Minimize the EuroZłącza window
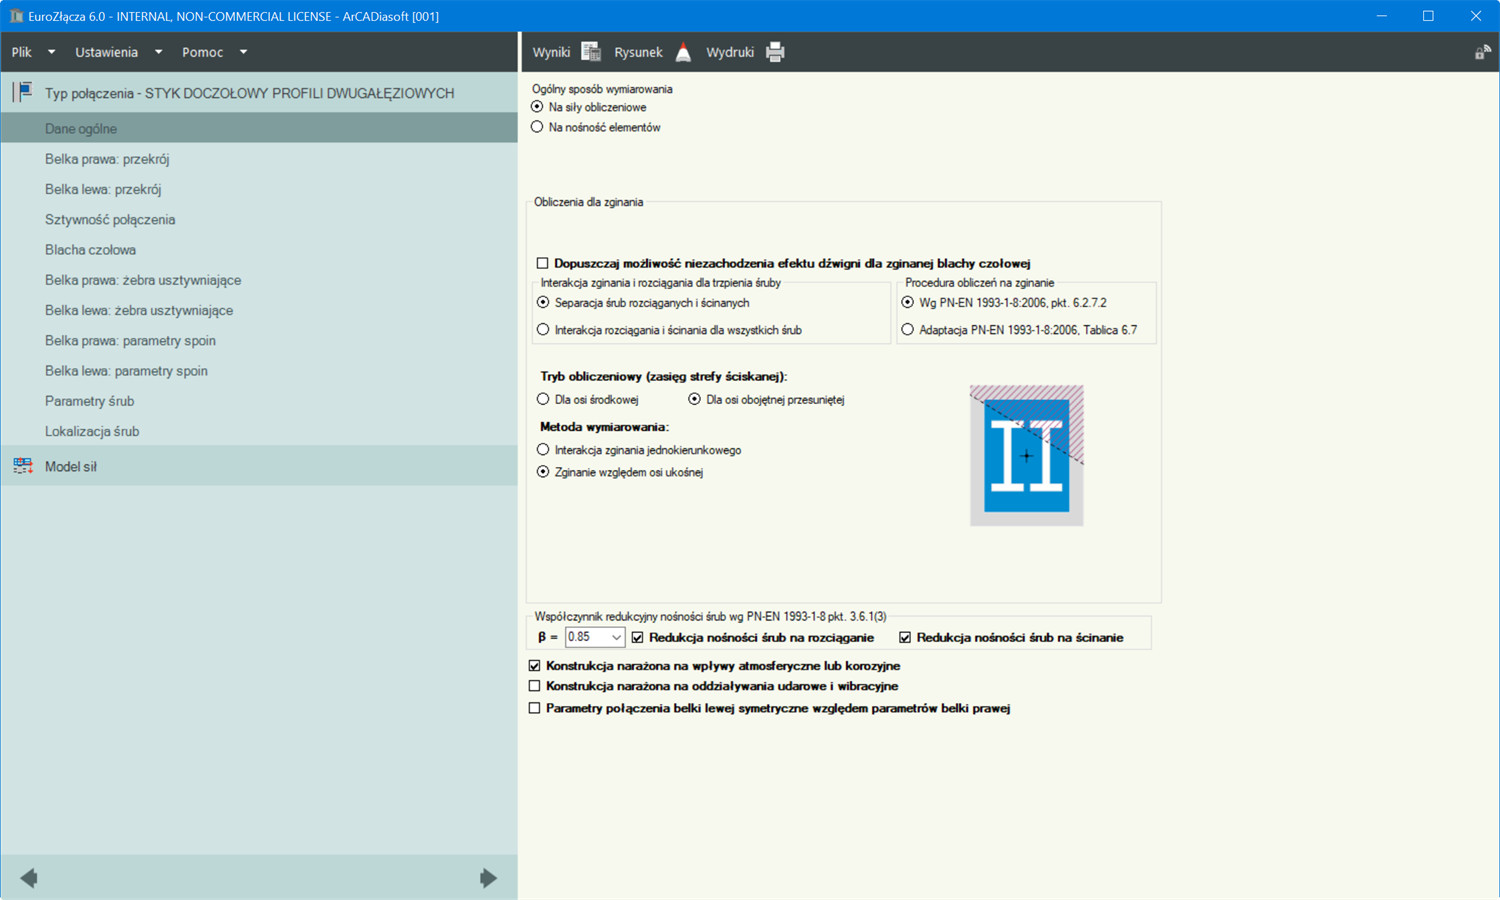 tap(1381, 16)
